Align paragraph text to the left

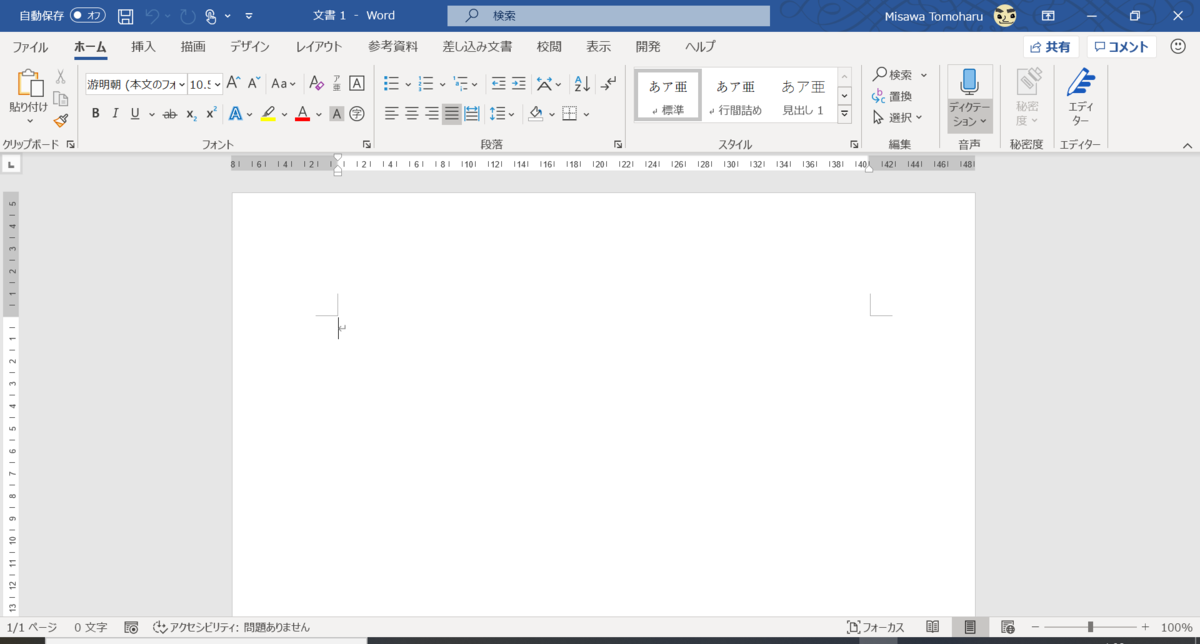(x=392, y=114)
